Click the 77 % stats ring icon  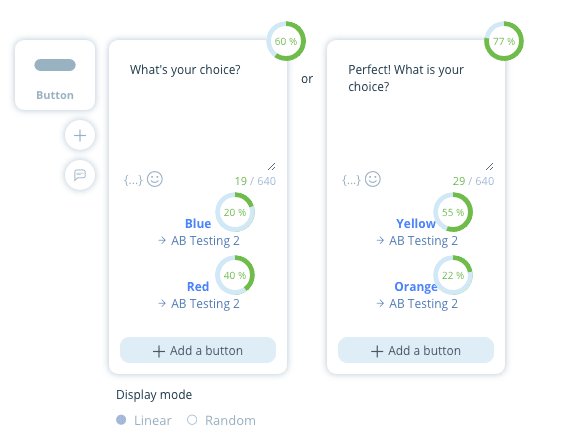click(504, 41)
